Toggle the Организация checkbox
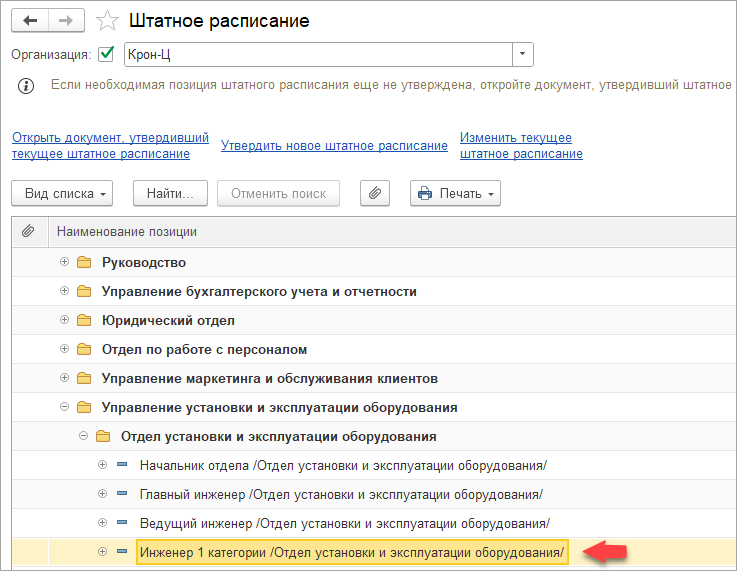 pos(107,54)
